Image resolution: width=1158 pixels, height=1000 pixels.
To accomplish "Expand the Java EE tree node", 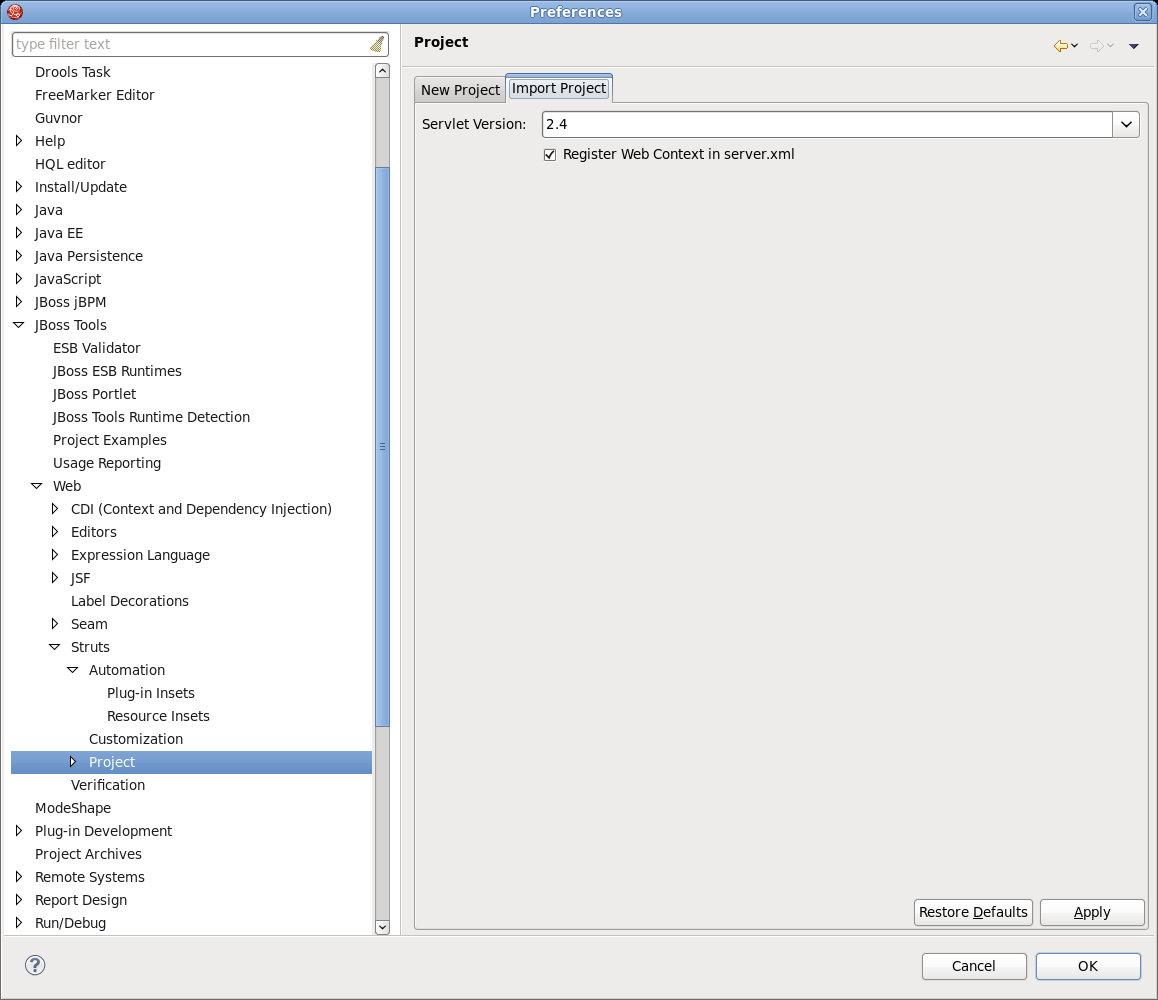I will point(17,233).
